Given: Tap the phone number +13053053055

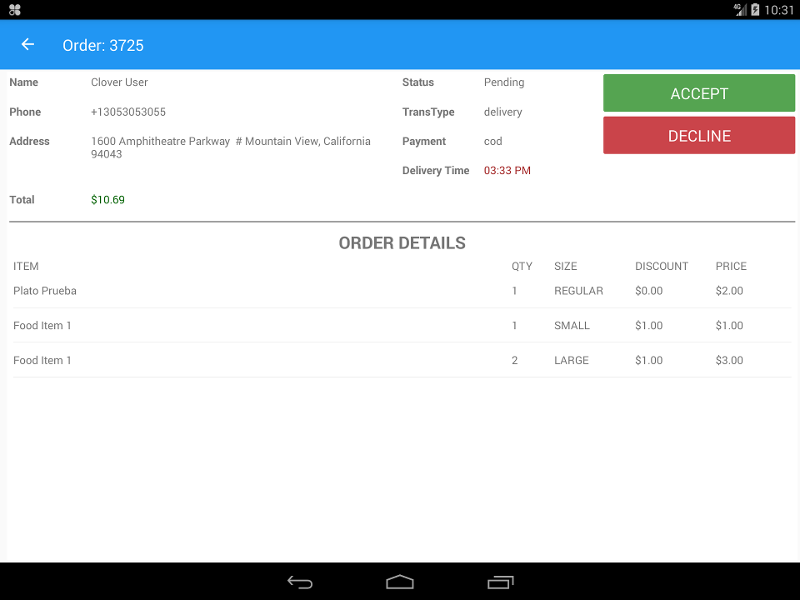Looking at the screenshot, I should 128,112.
